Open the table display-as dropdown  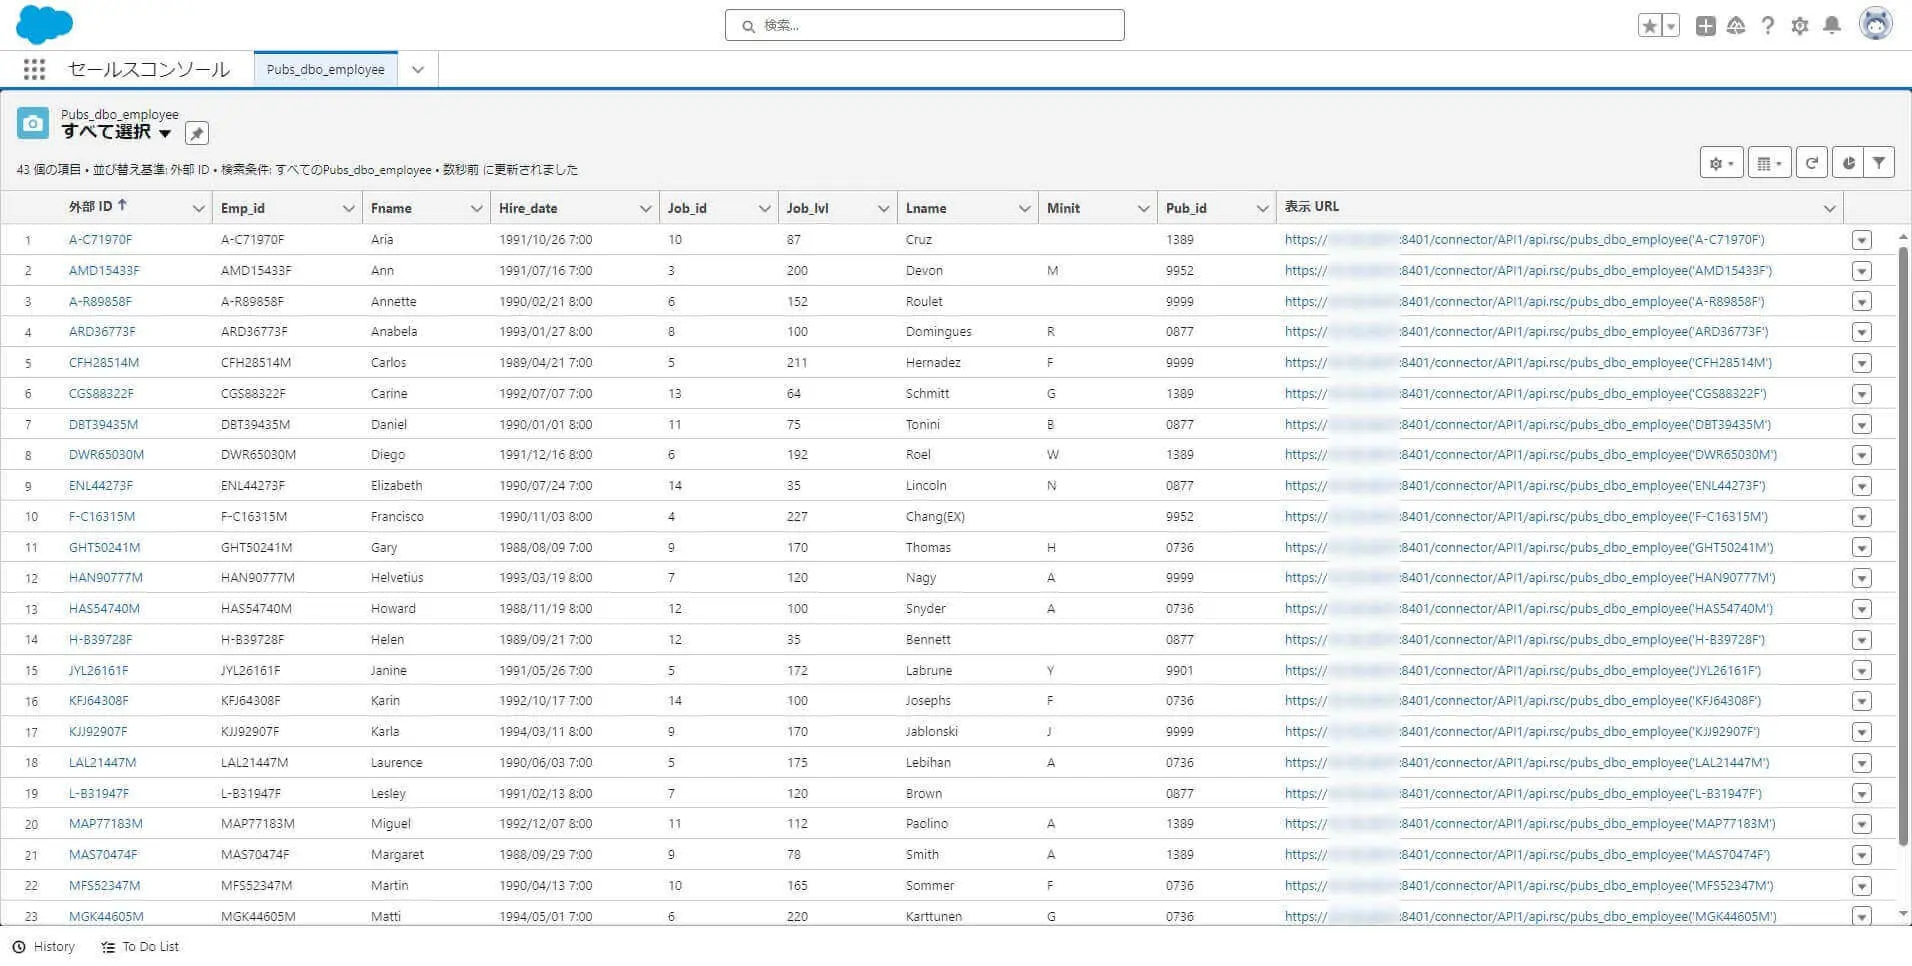(1768, 163)
